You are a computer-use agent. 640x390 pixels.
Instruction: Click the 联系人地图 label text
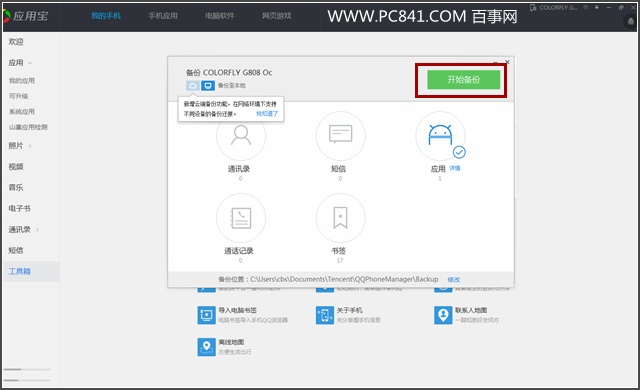(471, 310)
